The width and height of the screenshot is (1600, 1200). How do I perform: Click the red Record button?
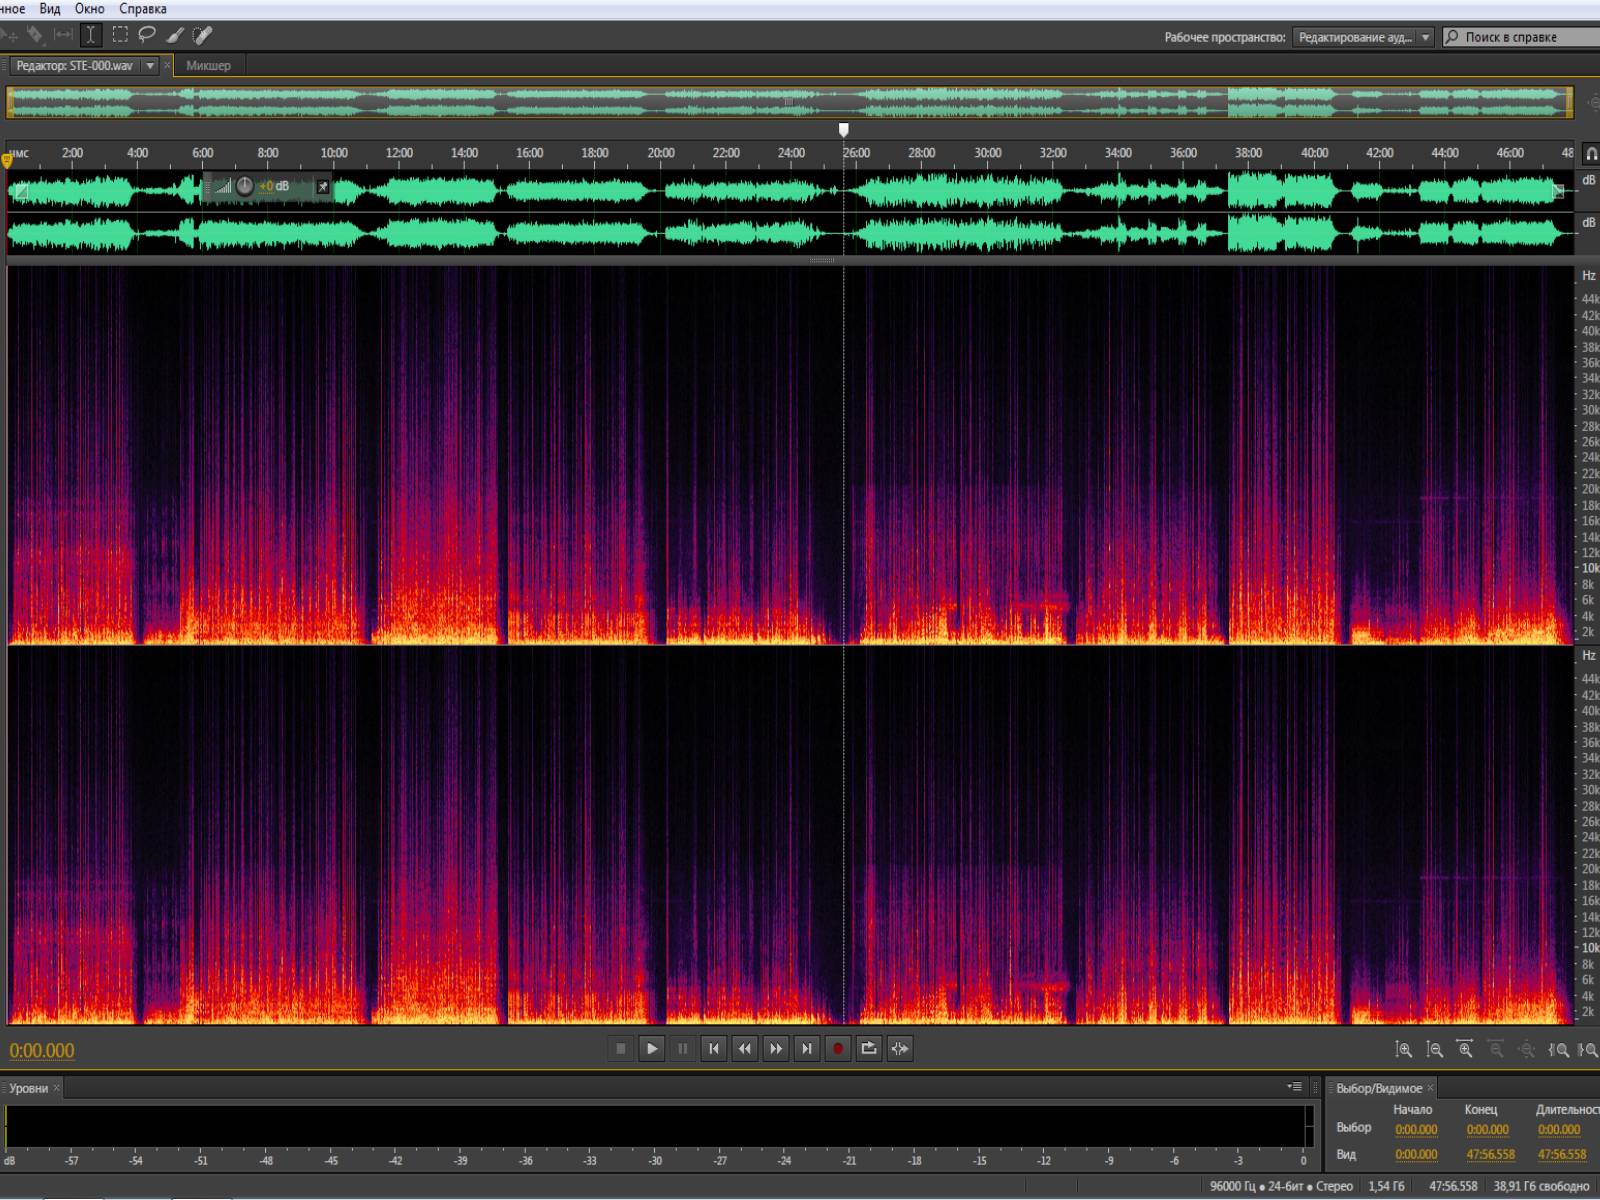pyautogui.click(x=838, y=1049)
